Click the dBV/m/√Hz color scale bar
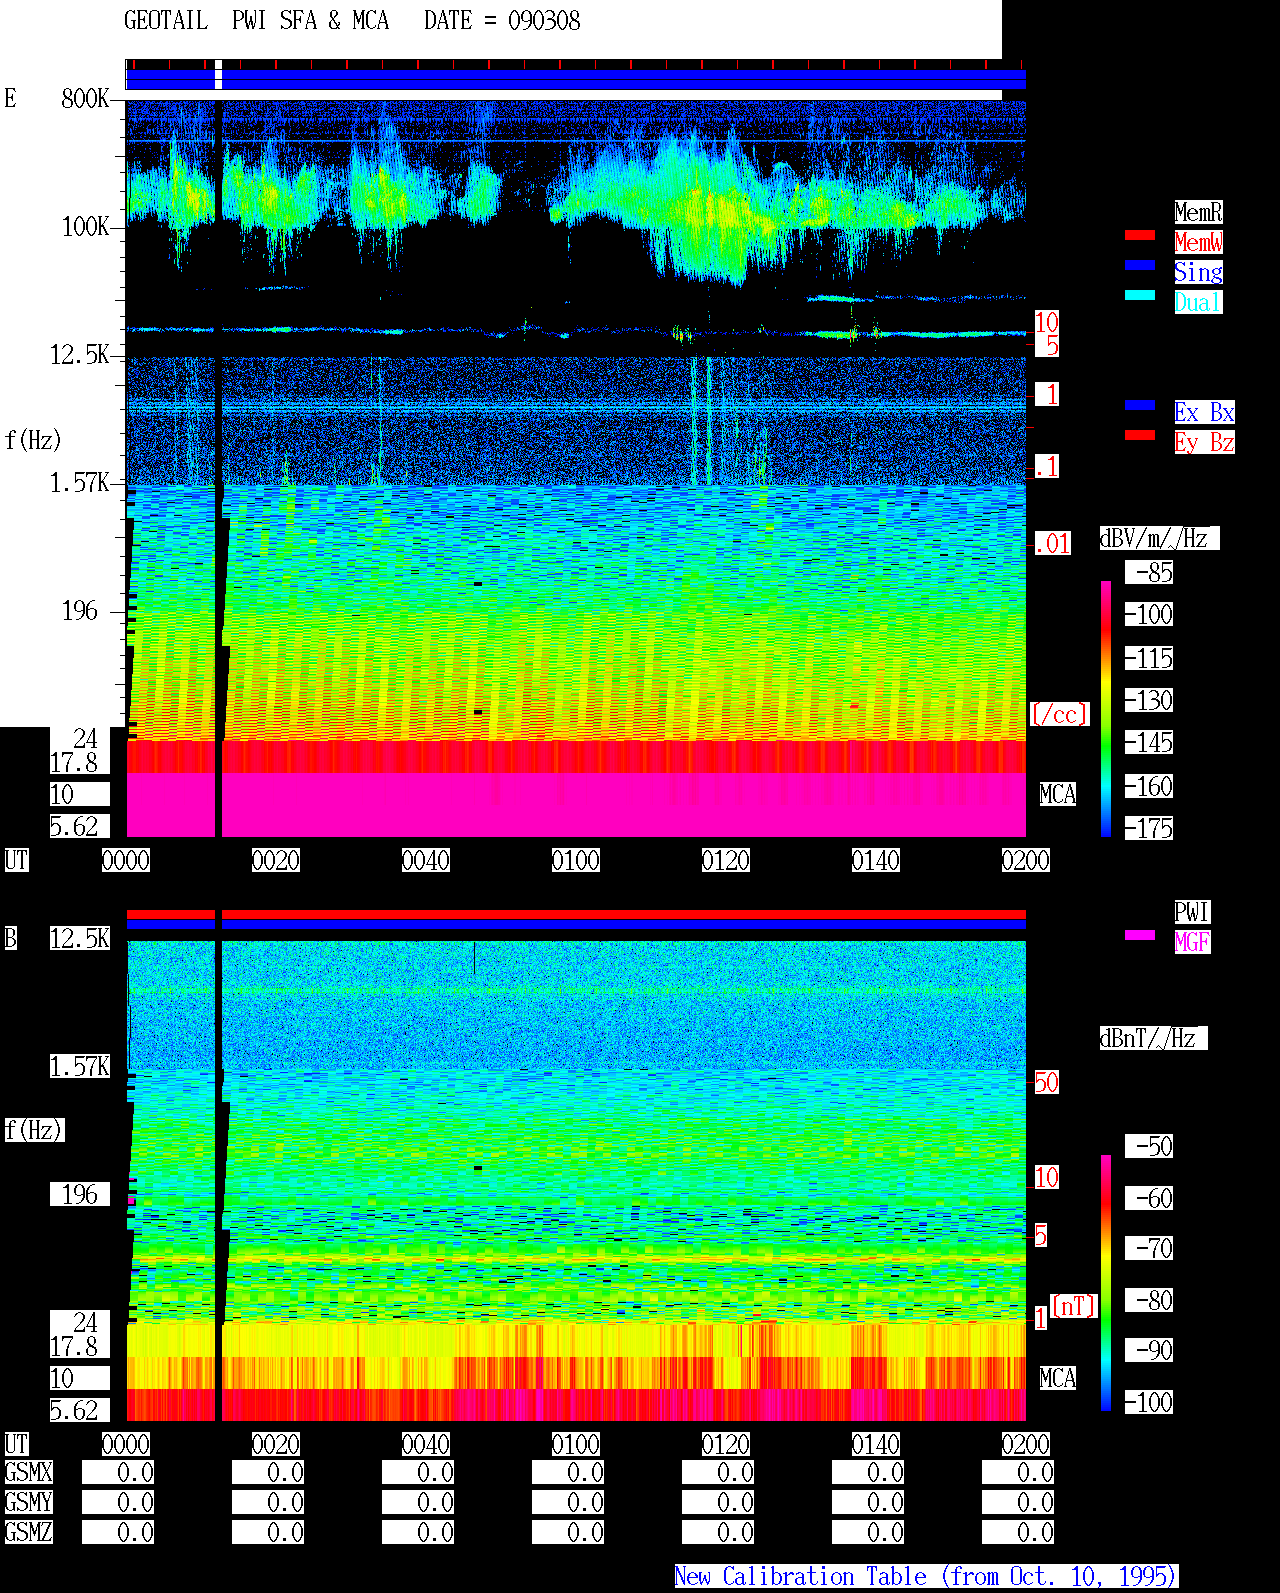 click(x=1106, y=708)
